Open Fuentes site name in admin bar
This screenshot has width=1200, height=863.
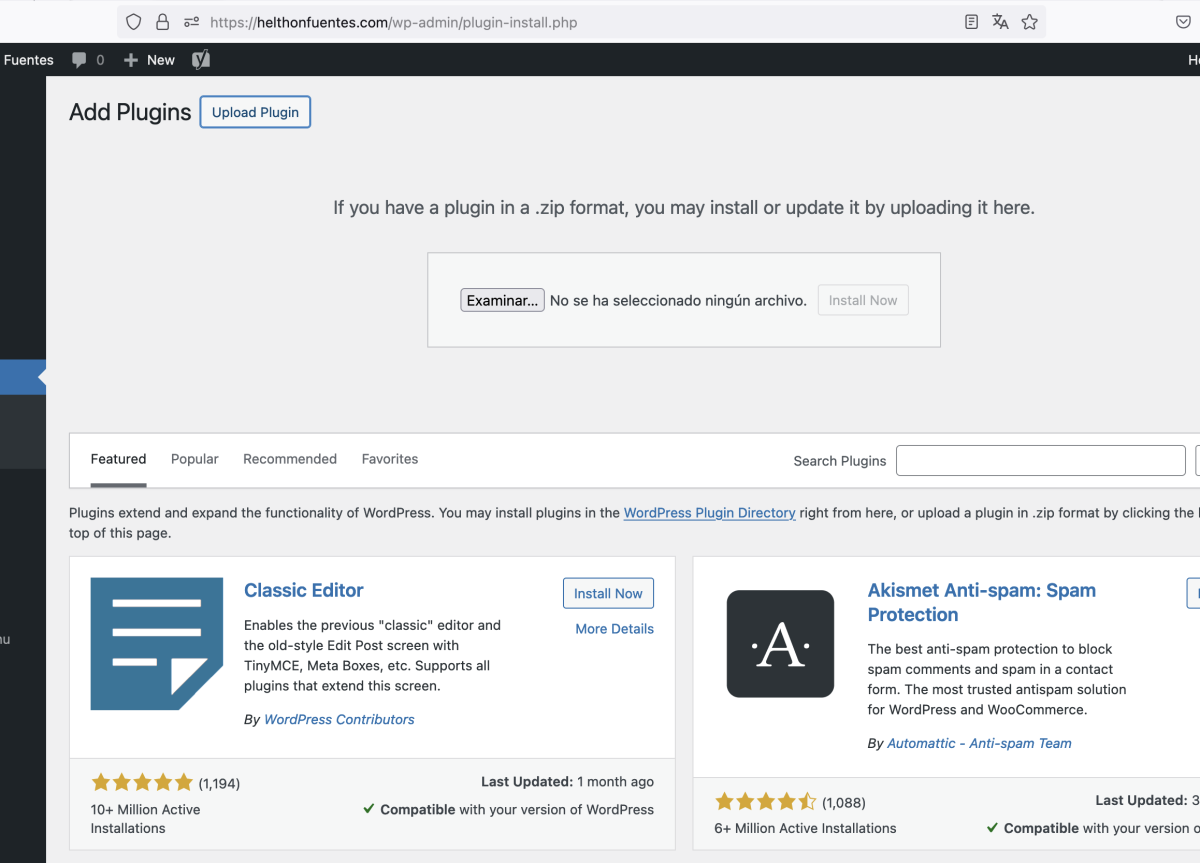click(x=28, y=60)
